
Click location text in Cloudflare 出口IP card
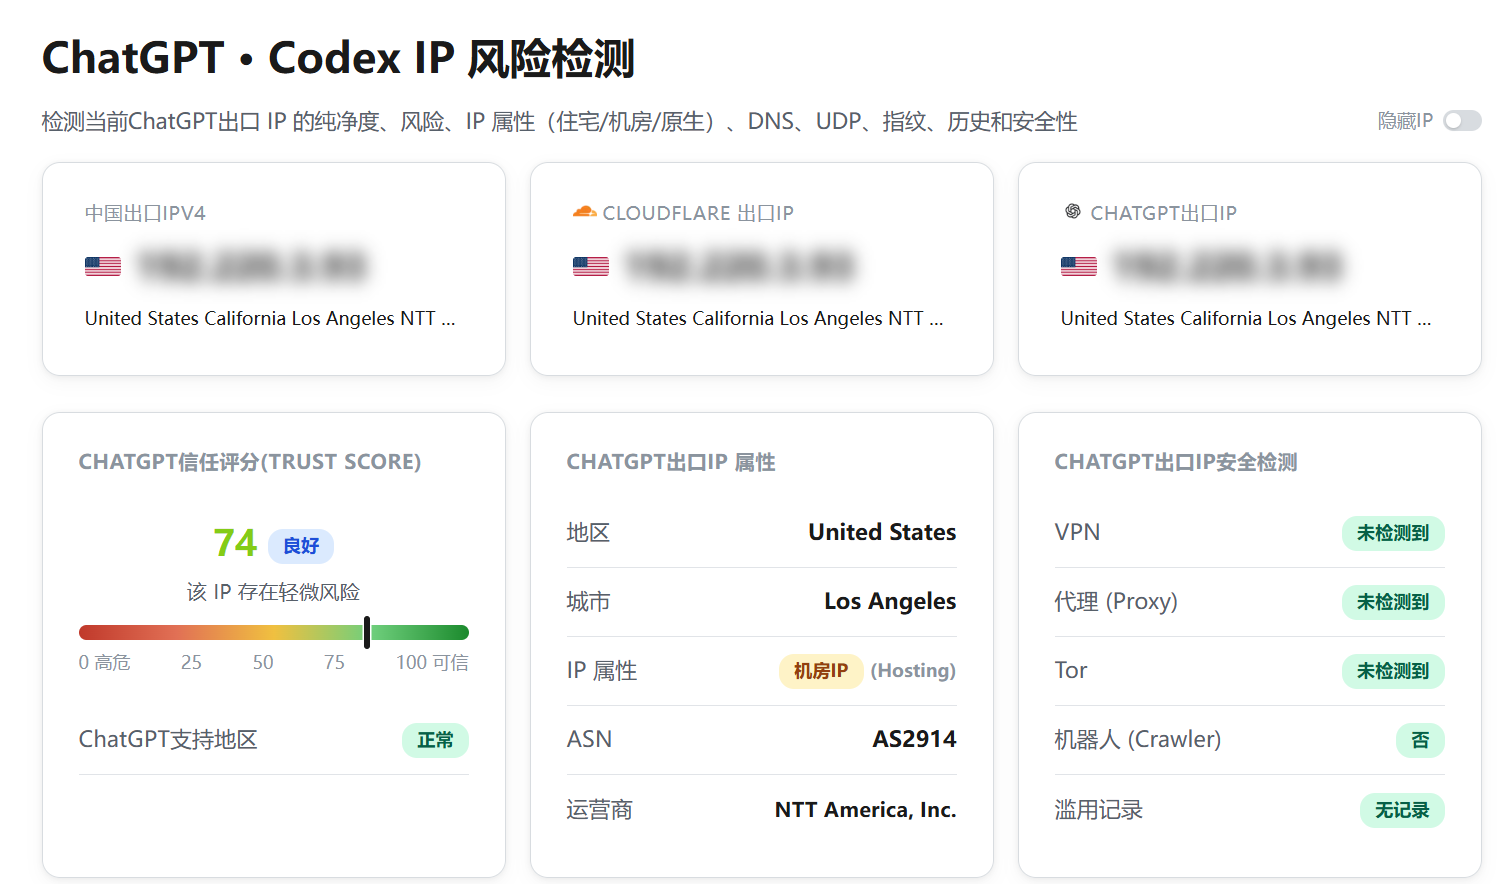758,318
